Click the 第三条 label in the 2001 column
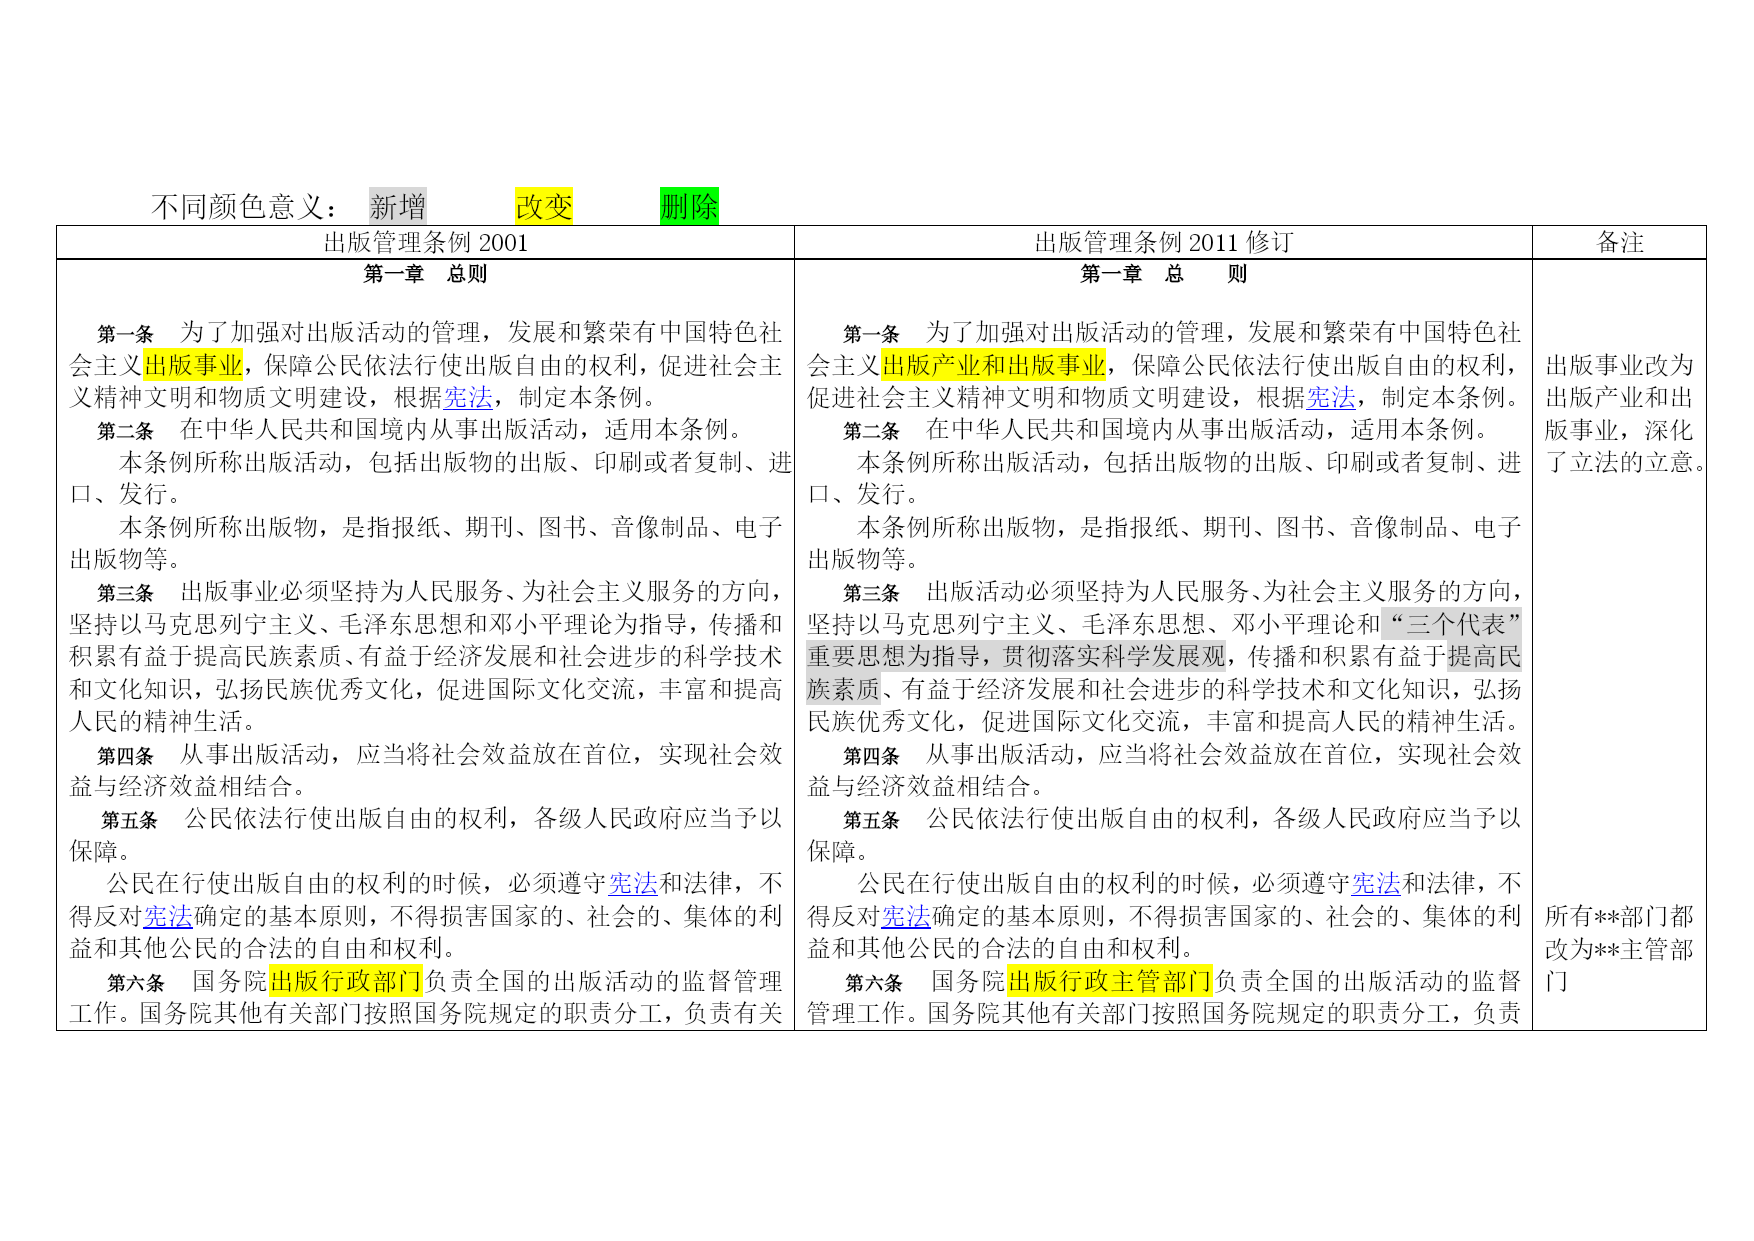 coord(125,593)
